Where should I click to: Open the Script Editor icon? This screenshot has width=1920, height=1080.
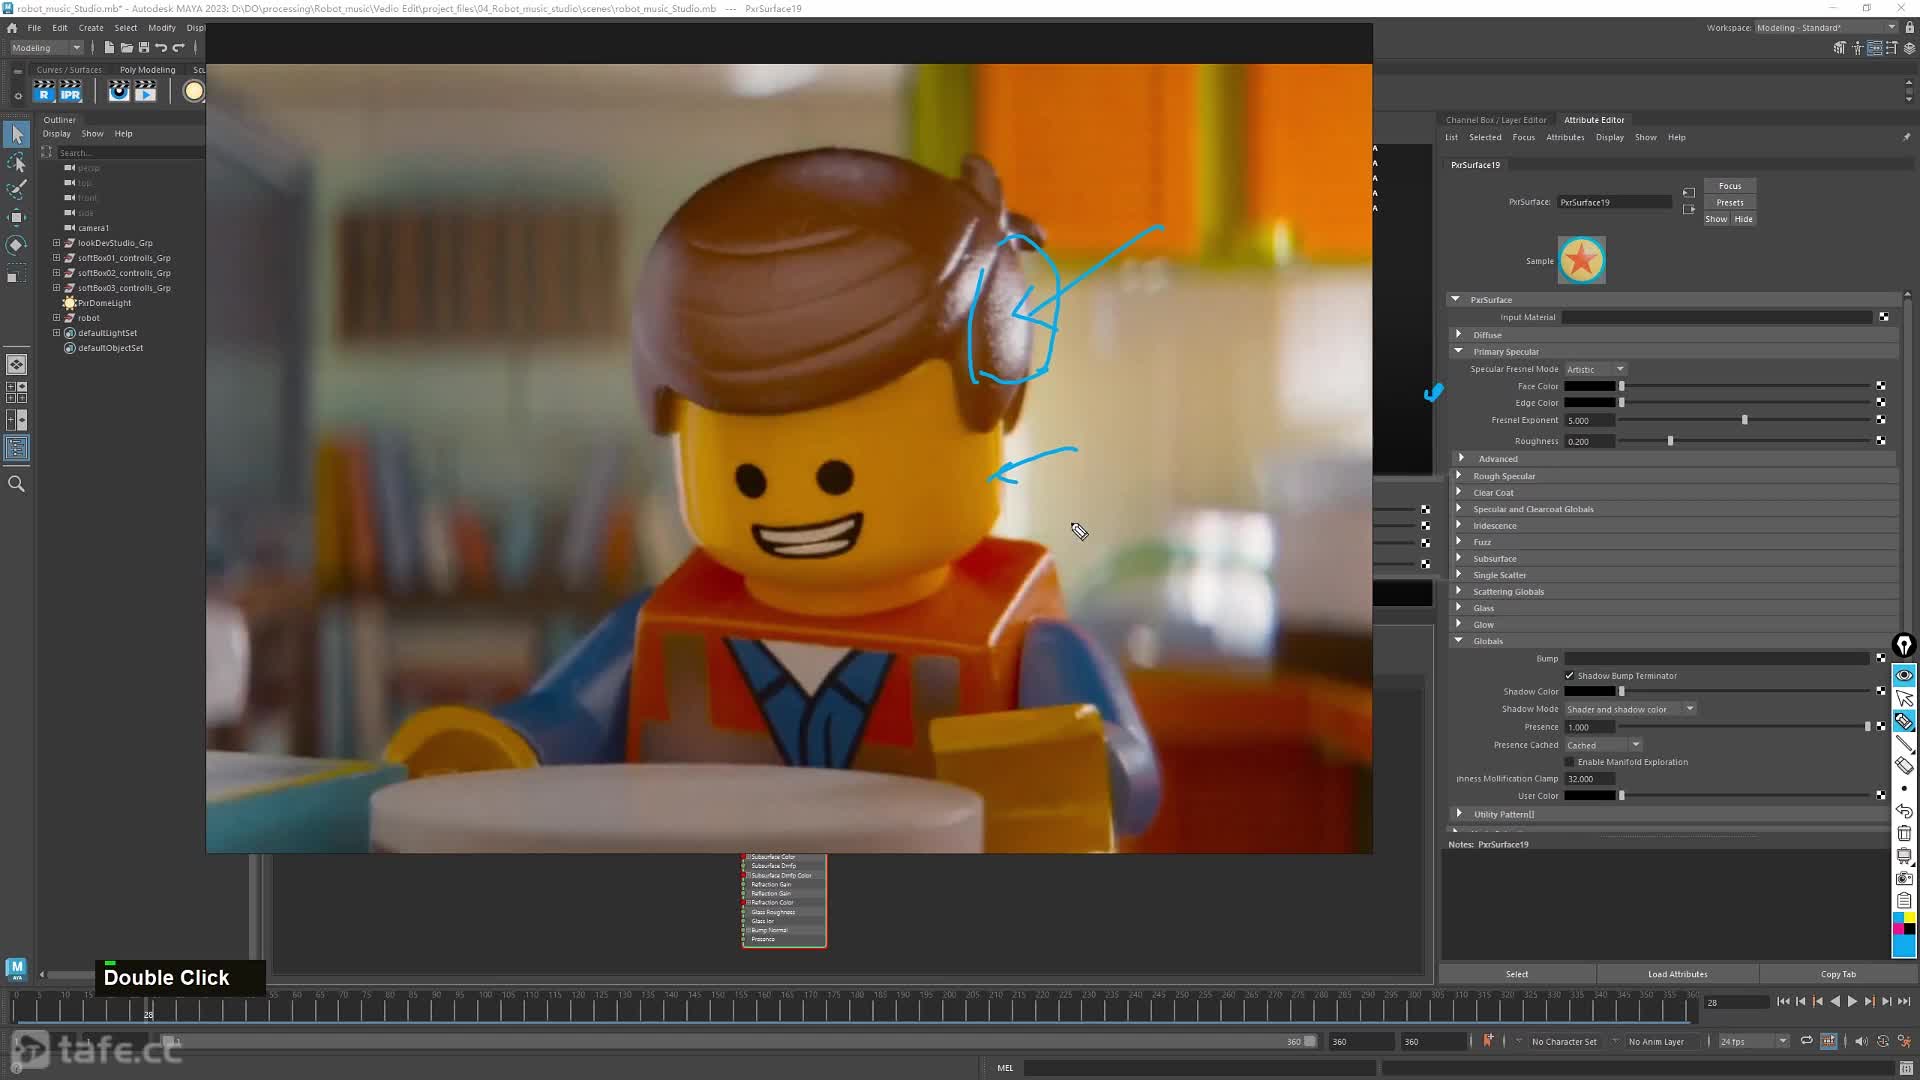(x=1907, y=1068)
